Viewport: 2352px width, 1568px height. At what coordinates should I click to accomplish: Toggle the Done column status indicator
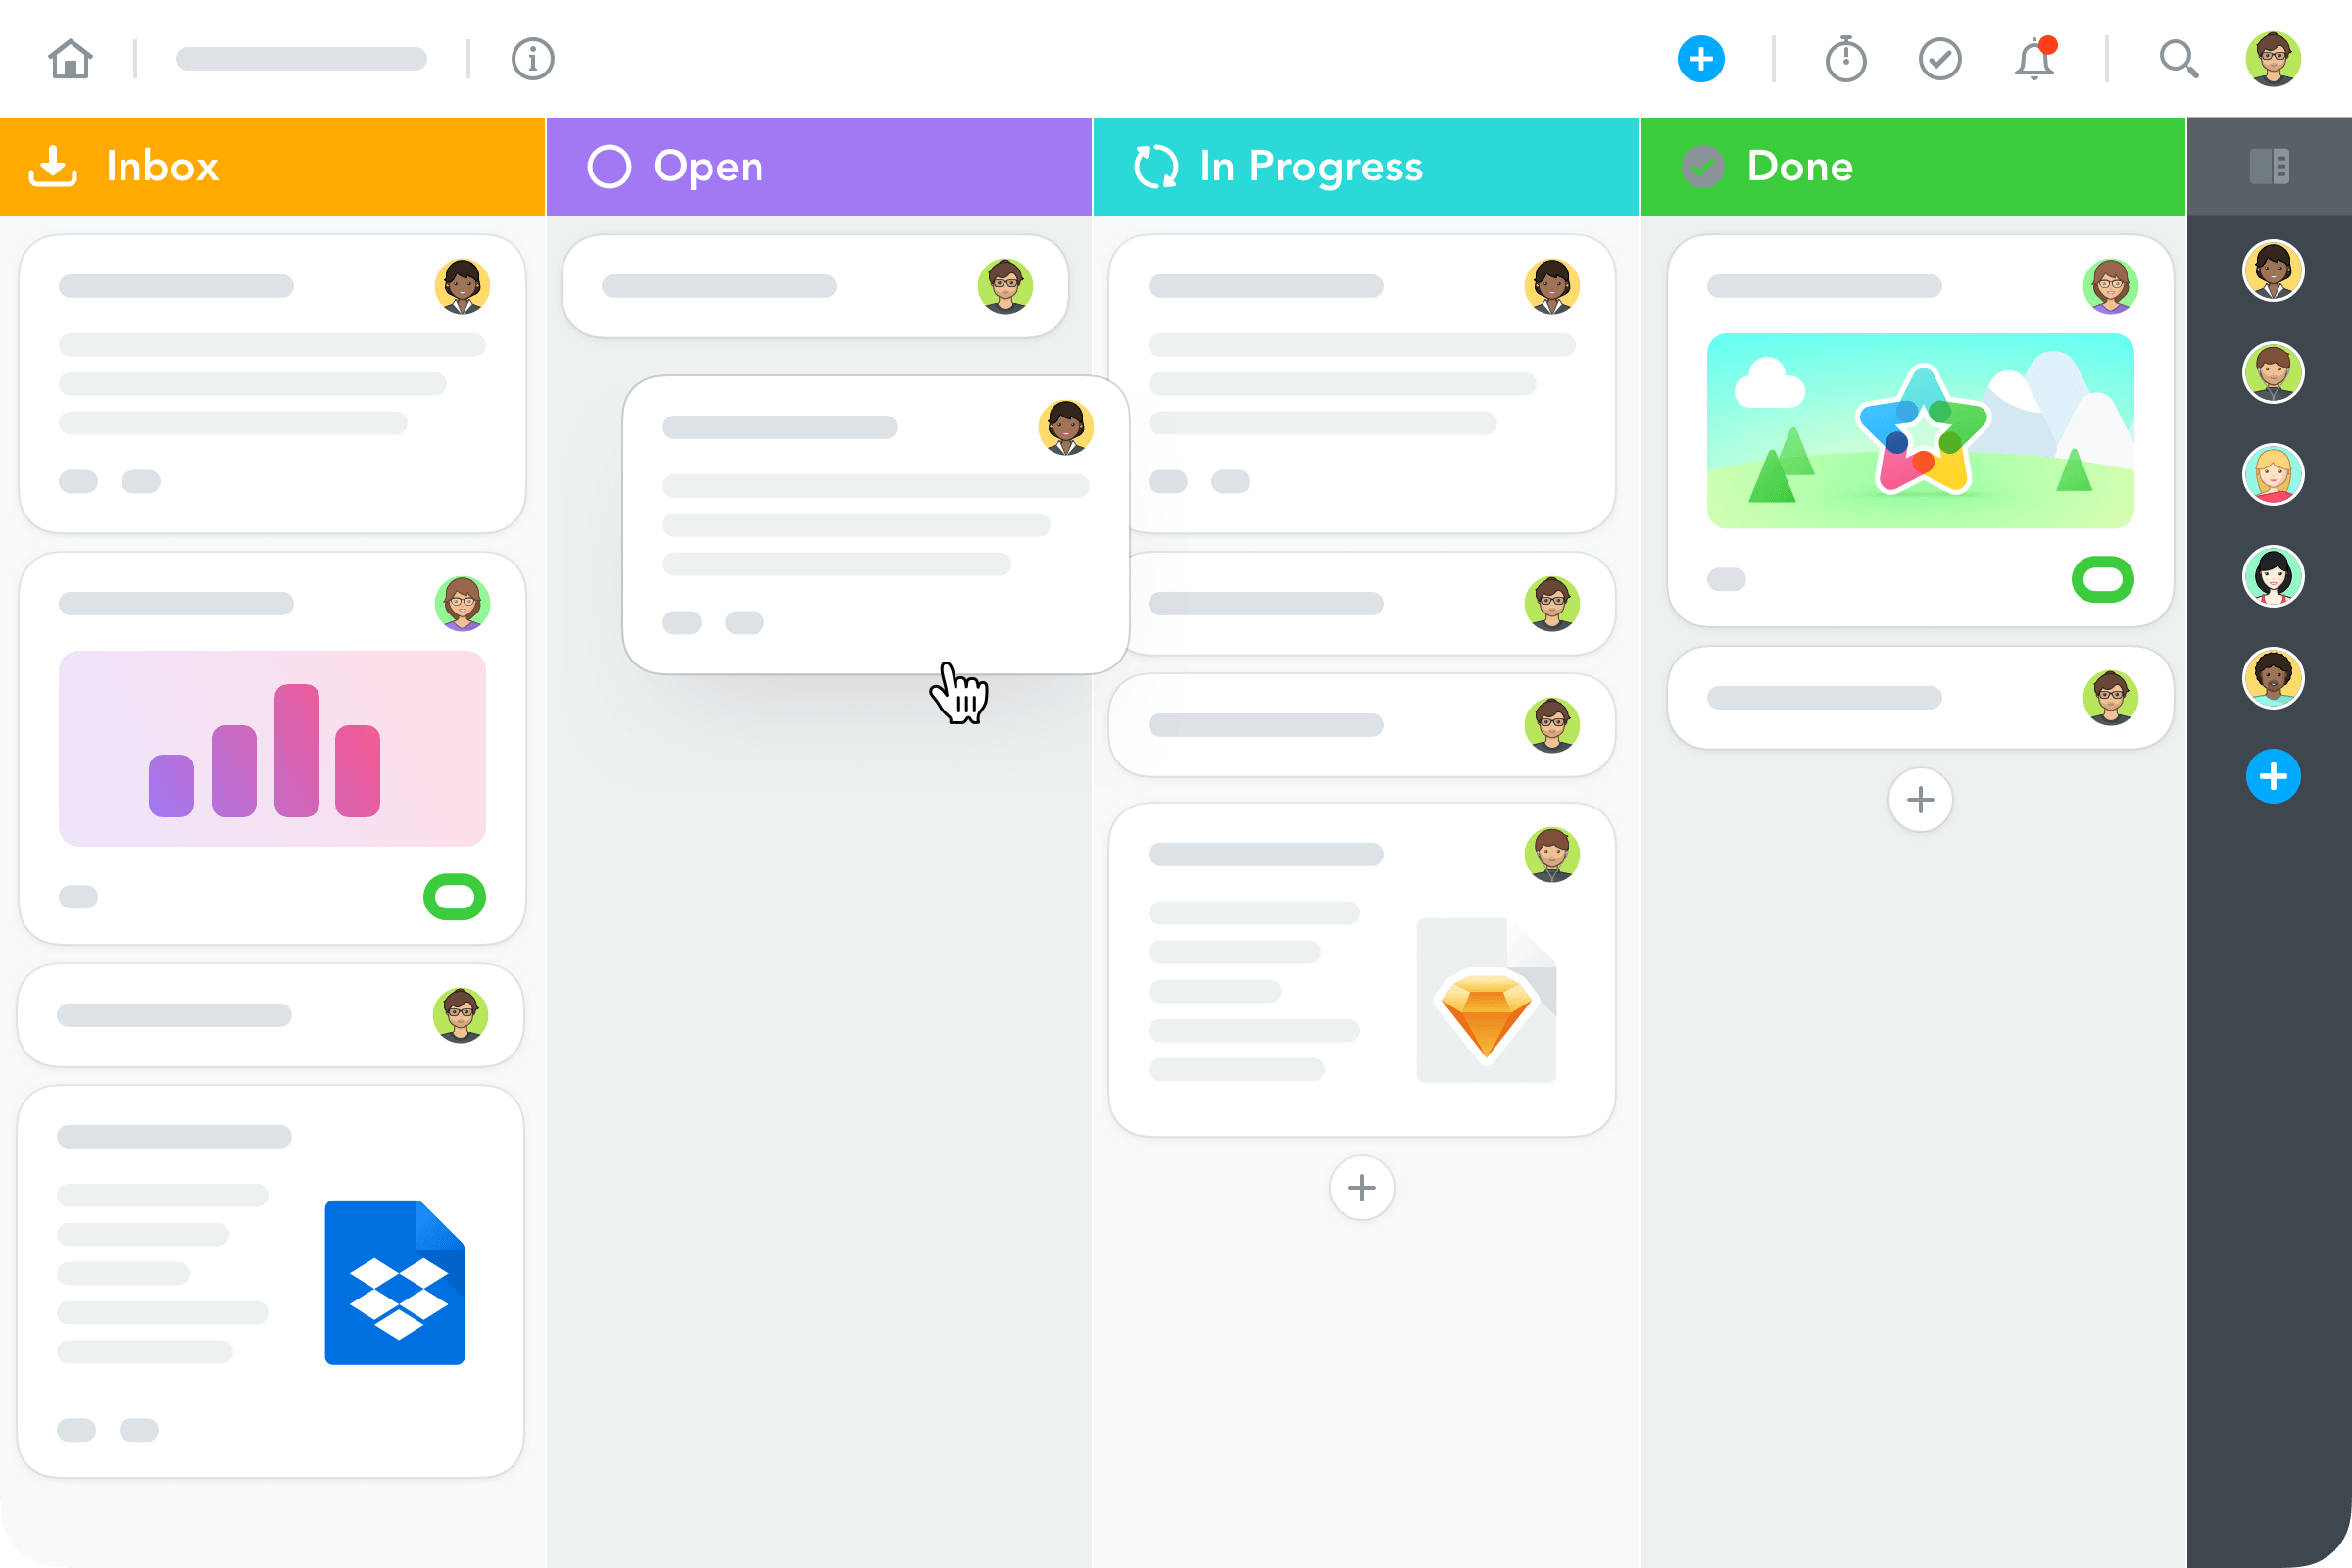point(1704,167)
